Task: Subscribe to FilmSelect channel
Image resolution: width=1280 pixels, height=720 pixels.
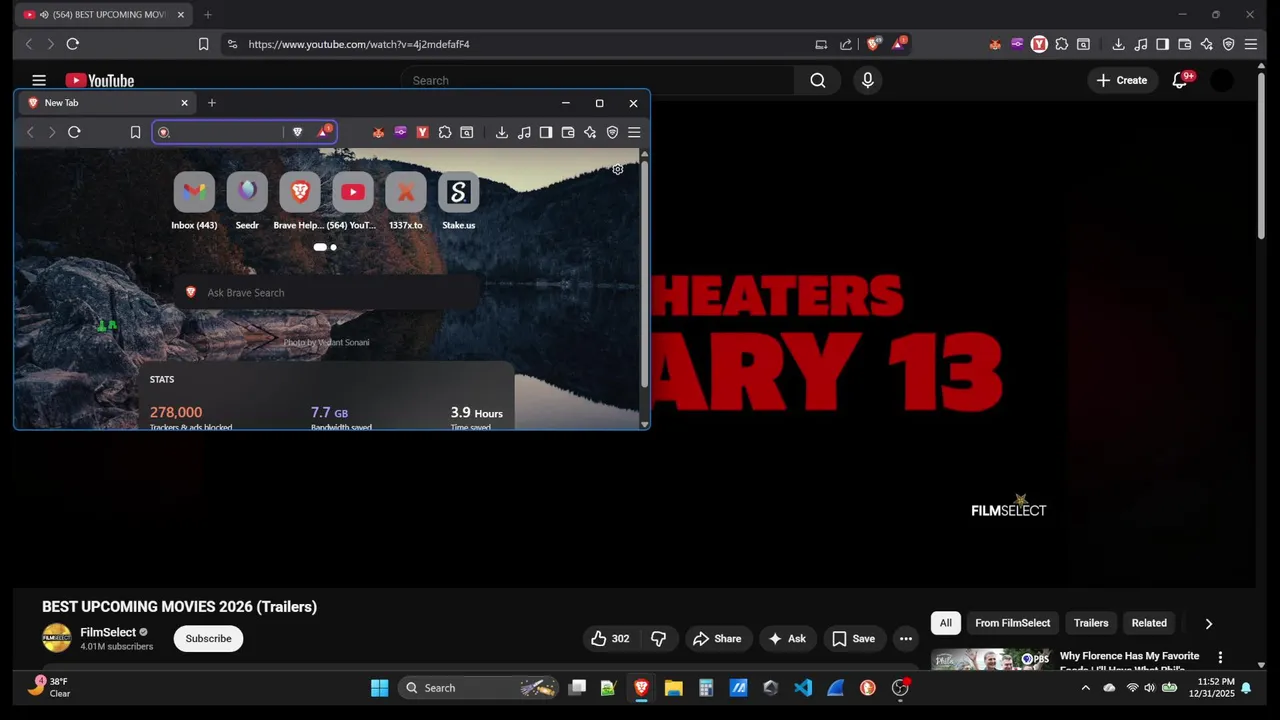Action: (208, 639)
